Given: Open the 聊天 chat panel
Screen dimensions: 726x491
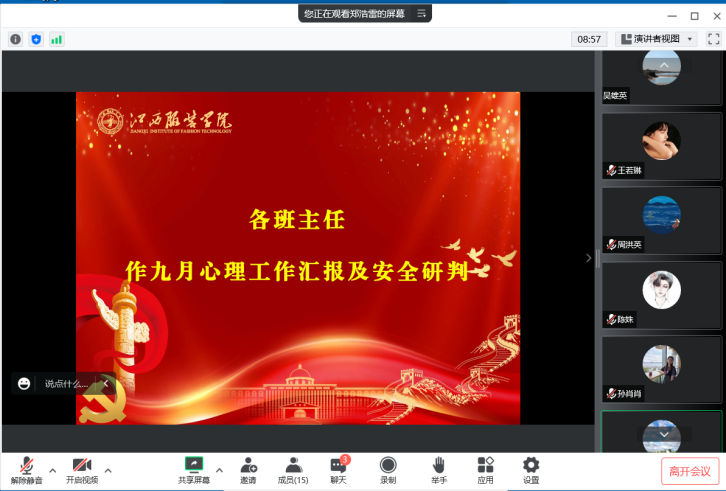Looking at the screenshot, I should [338, 465].
